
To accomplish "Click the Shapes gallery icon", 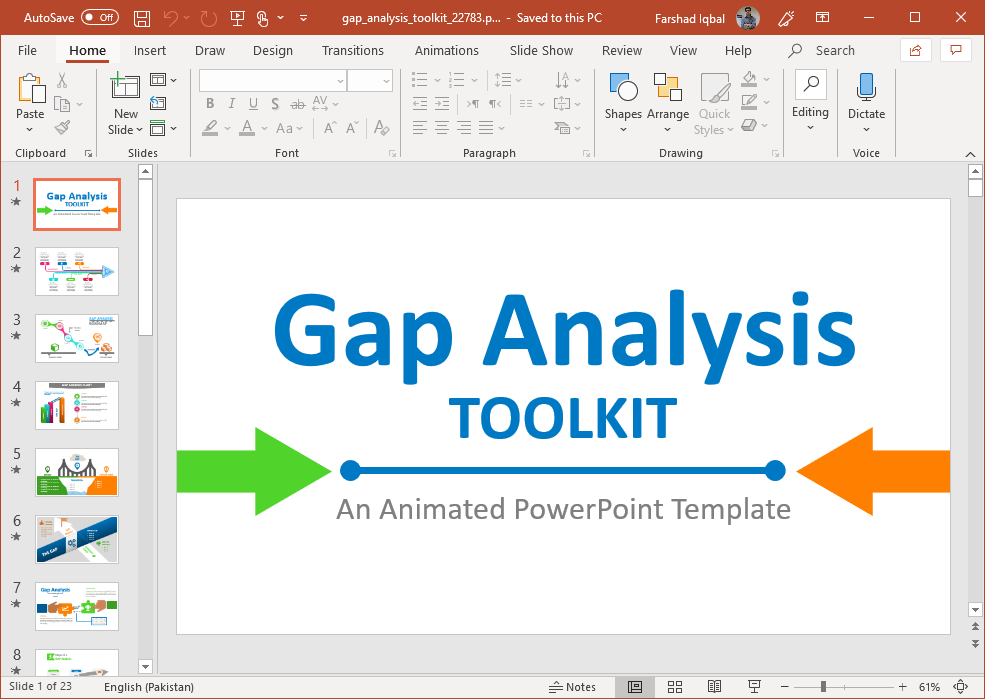I will 623,87.
